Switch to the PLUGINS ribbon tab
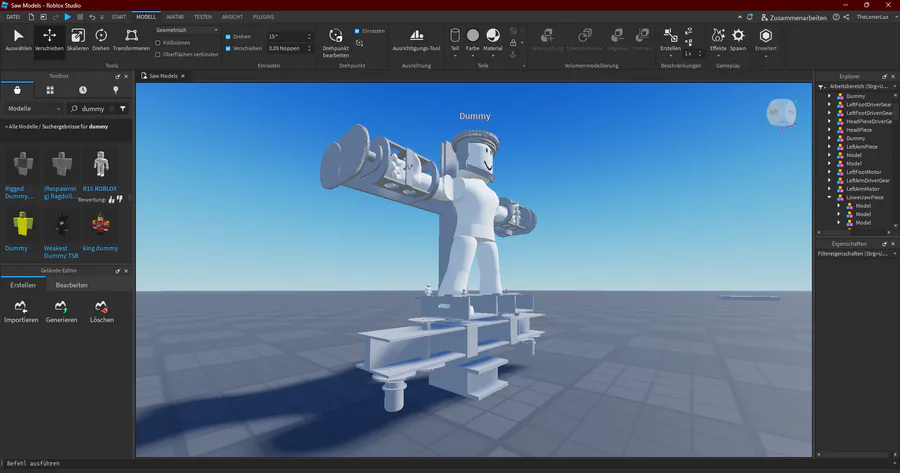This screenshot has height=473, width=900. 263,17
